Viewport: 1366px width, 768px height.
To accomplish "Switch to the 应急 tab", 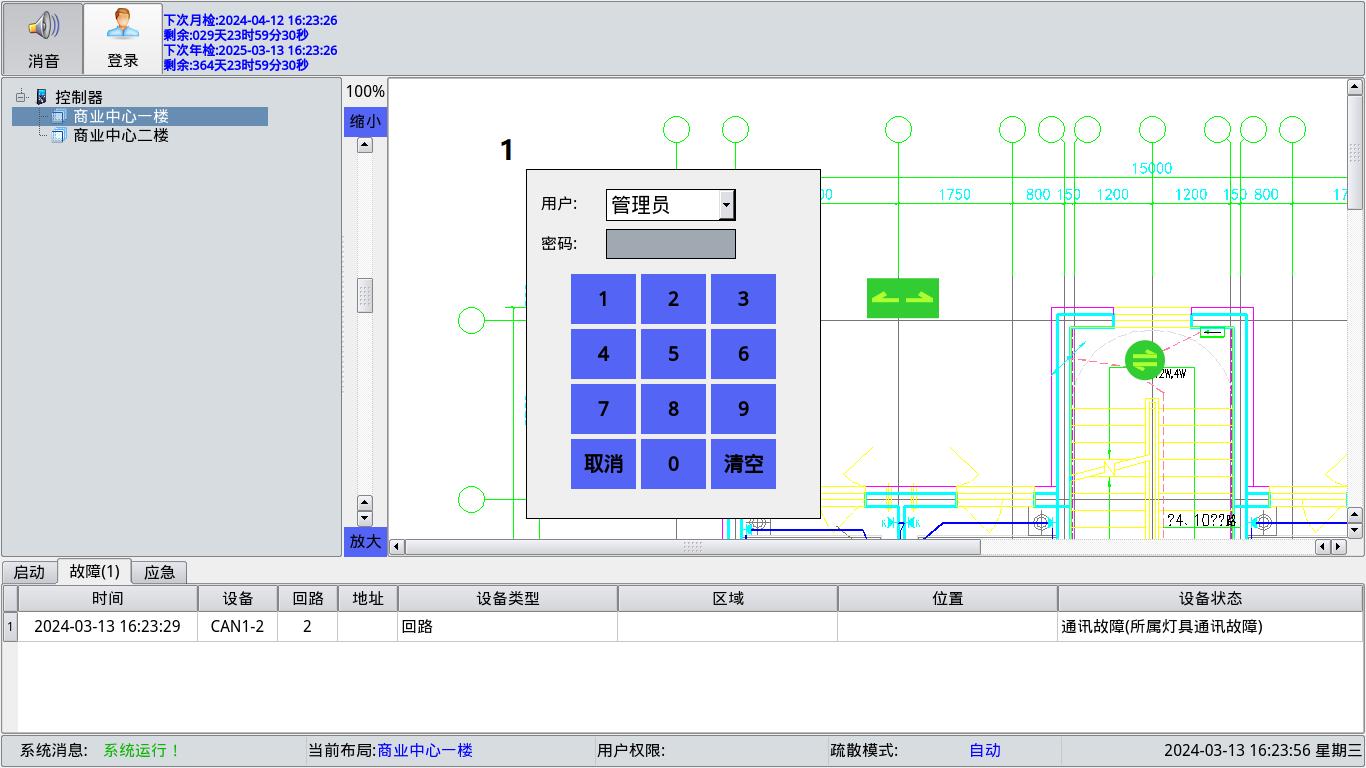I will point(159,572).
